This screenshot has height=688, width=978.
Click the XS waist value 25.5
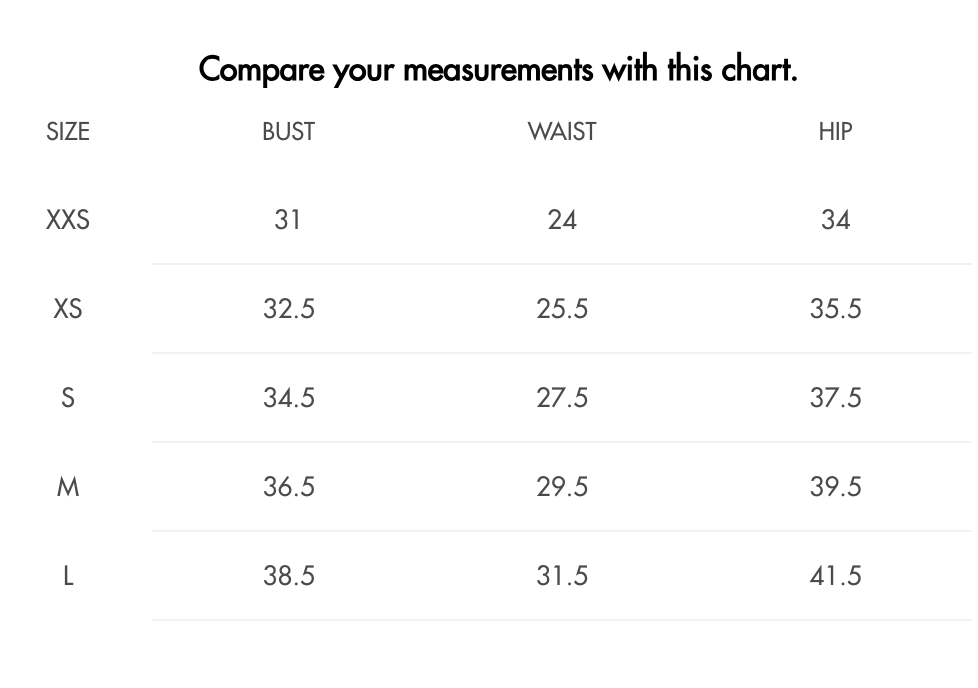click(562, 309)
